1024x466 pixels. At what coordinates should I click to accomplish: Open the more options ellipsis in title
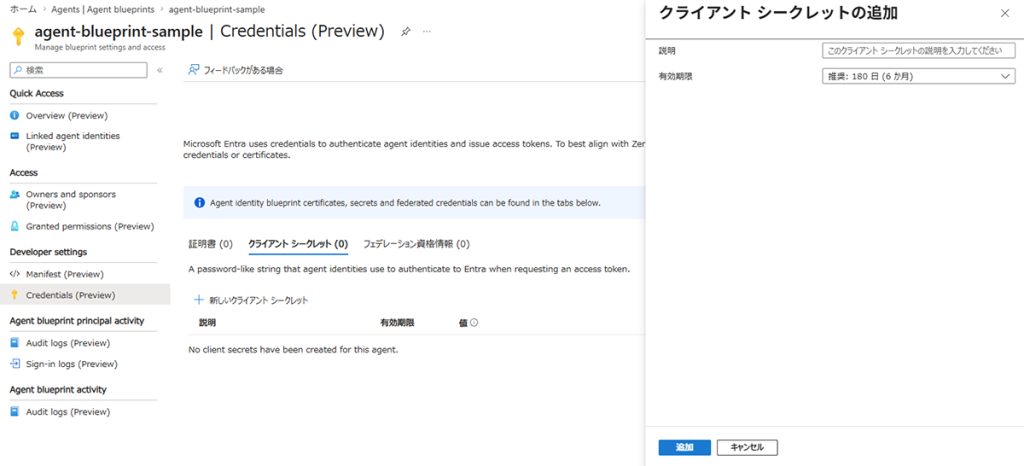click(426, 31)
